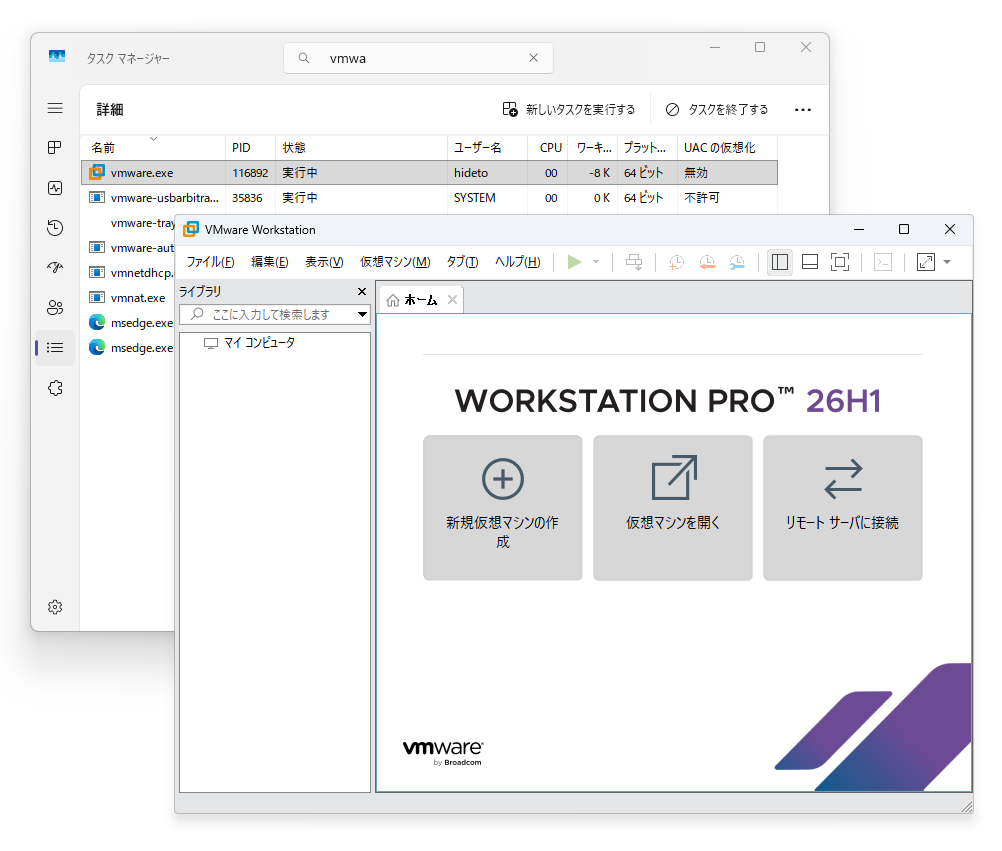This screenshot has width=1002, height=851.
Task: Click PID value 35836
Action: pyautogui.click(x=247, y=198)
